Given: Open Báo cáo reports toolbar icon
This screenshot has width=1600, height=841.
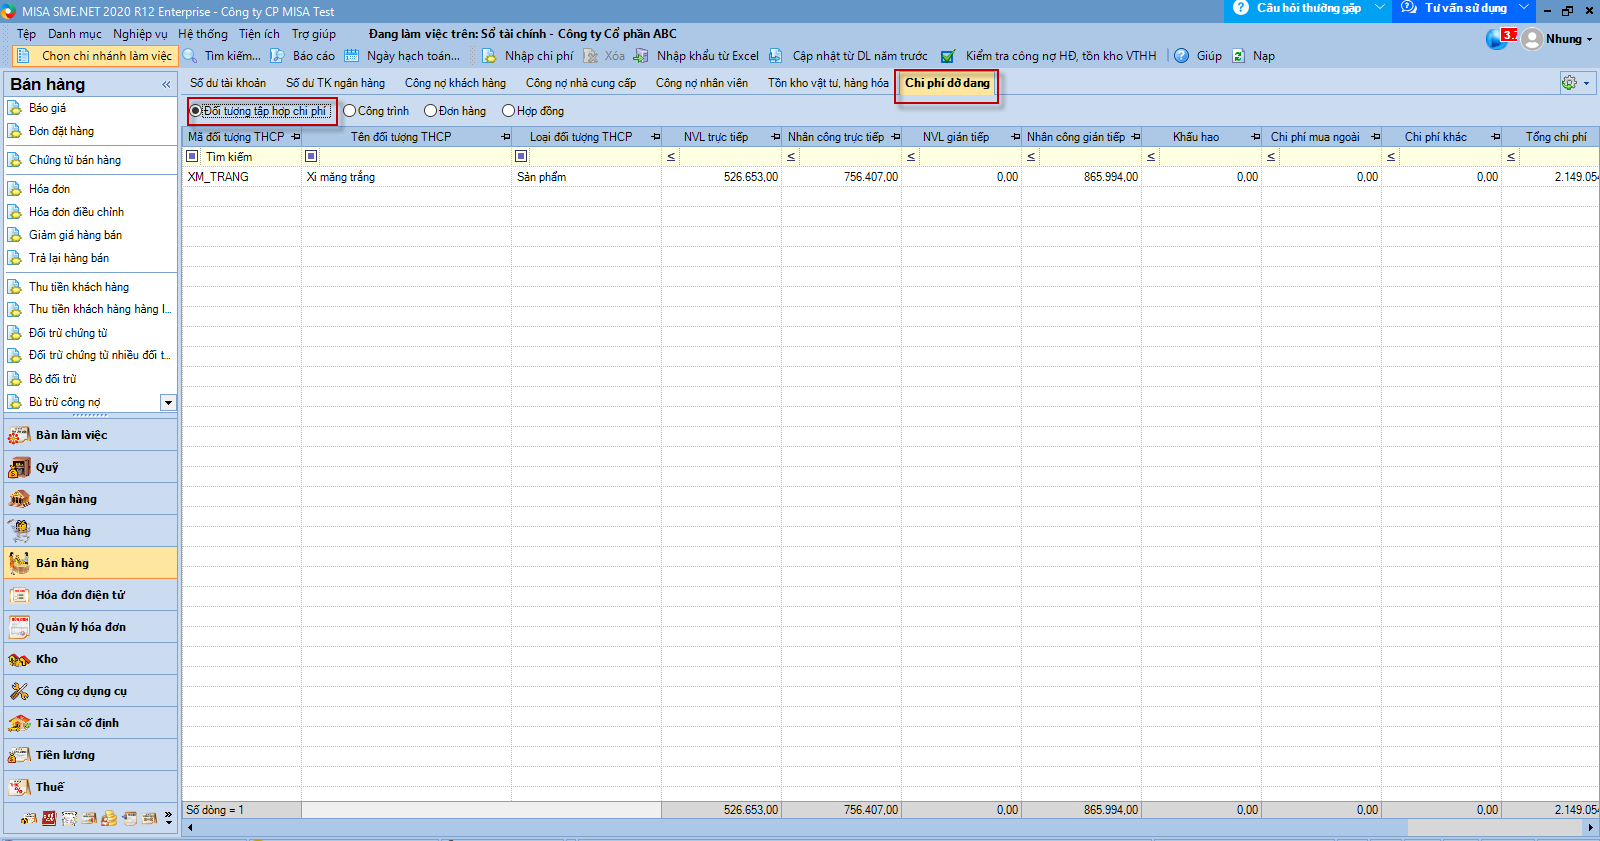Looking at the screenshot, I should (278, 56).
